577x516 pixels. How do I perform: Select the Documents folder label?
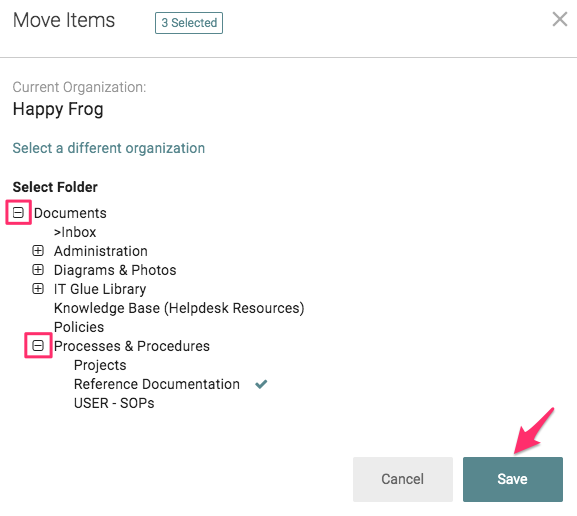(x=70, y=213)
